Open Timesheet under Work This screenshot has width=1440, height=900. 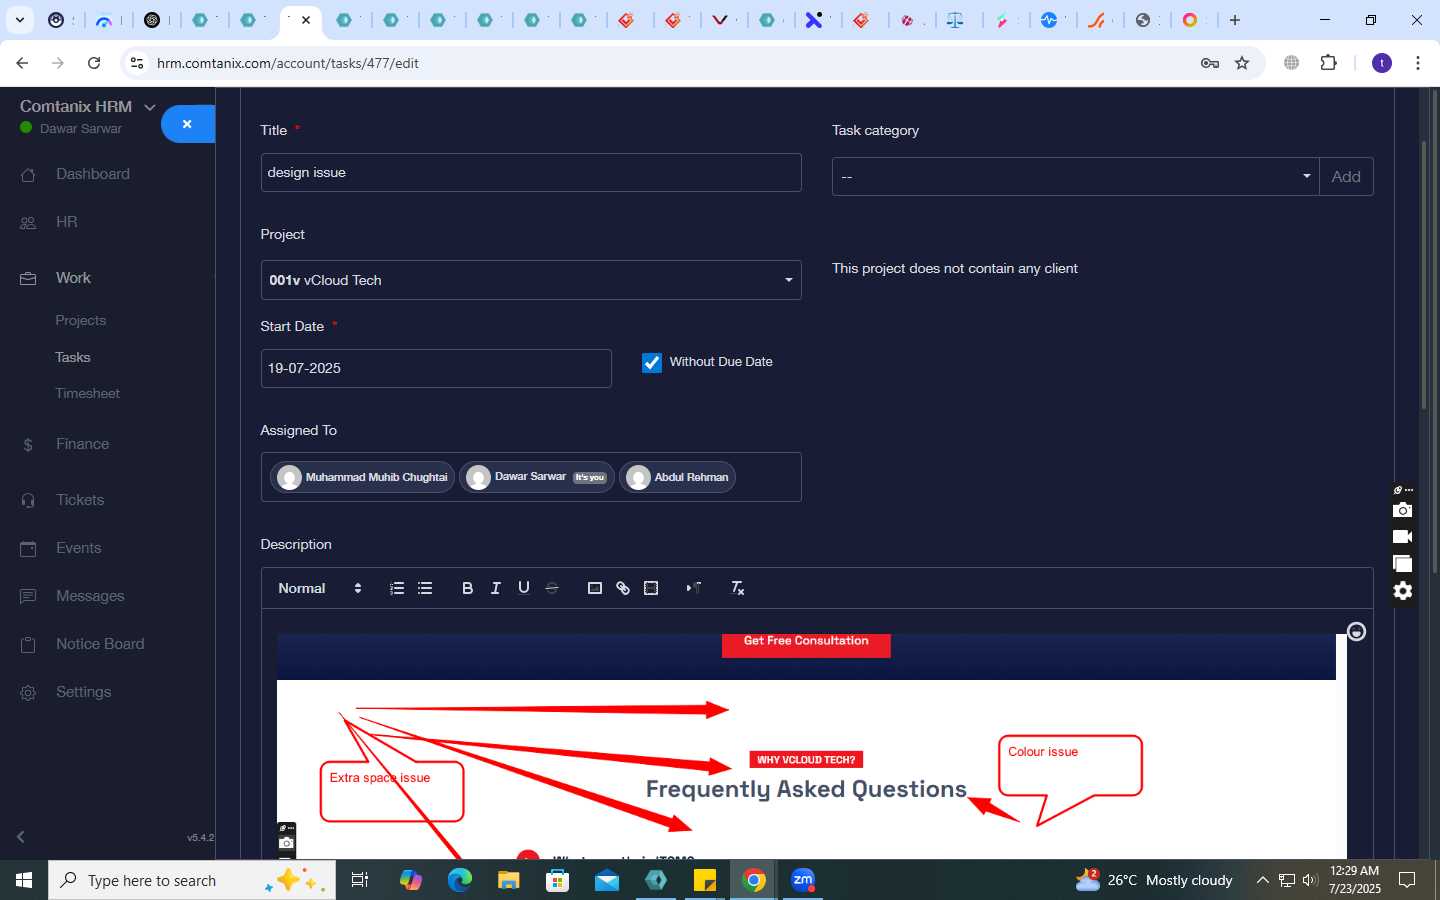click(x=88, y=394)
